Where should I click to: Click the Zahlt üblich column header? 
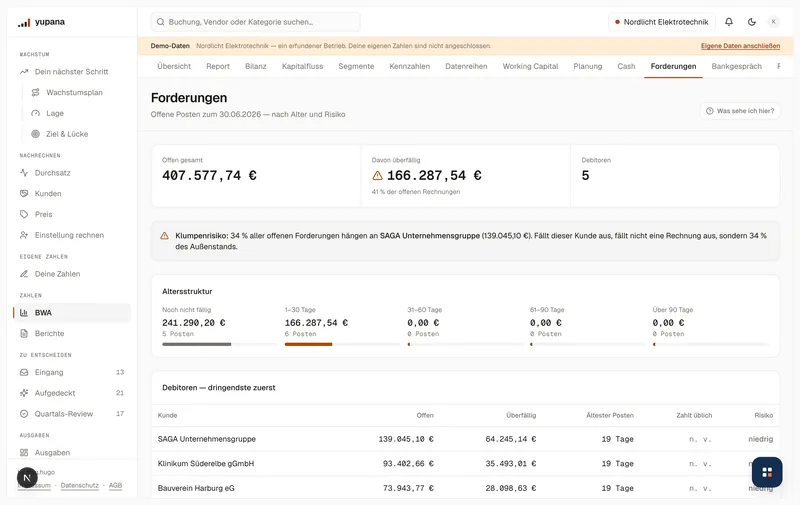[694, 415]
